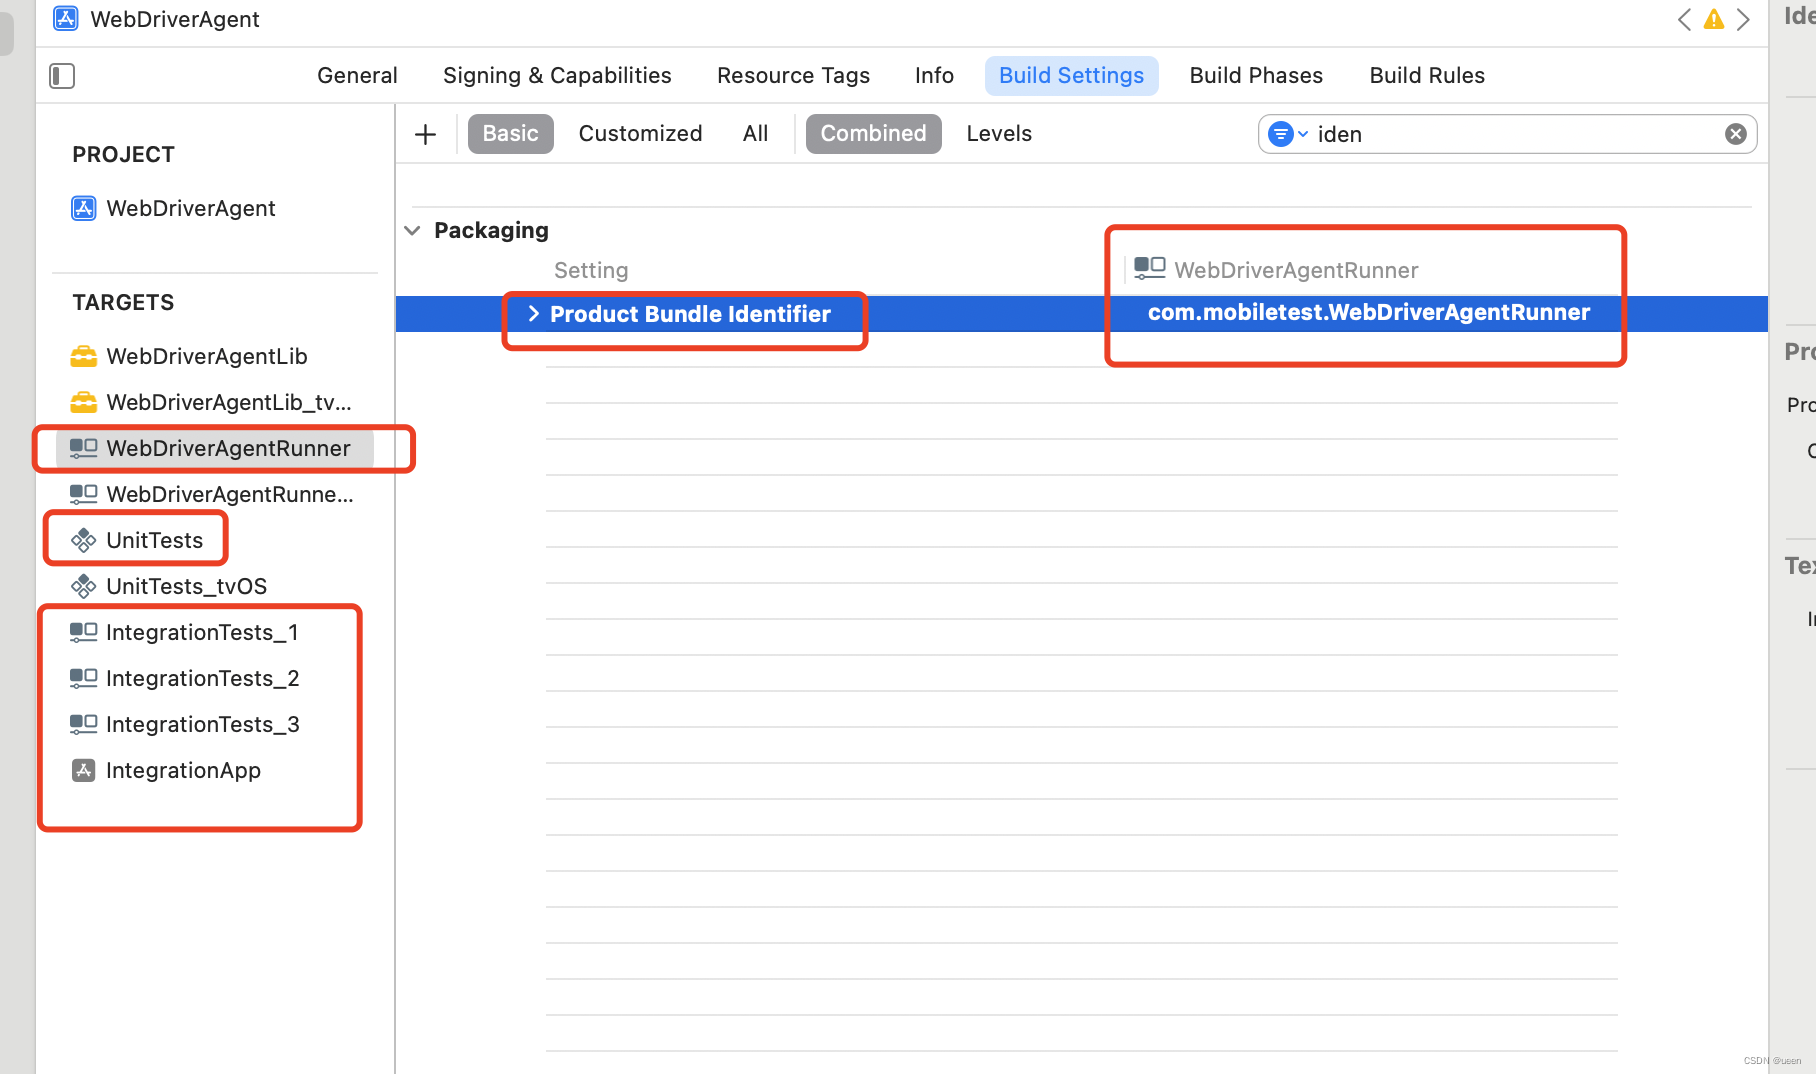Switch settings view to Basic
1816x1074 pixels.
point(510,133)
